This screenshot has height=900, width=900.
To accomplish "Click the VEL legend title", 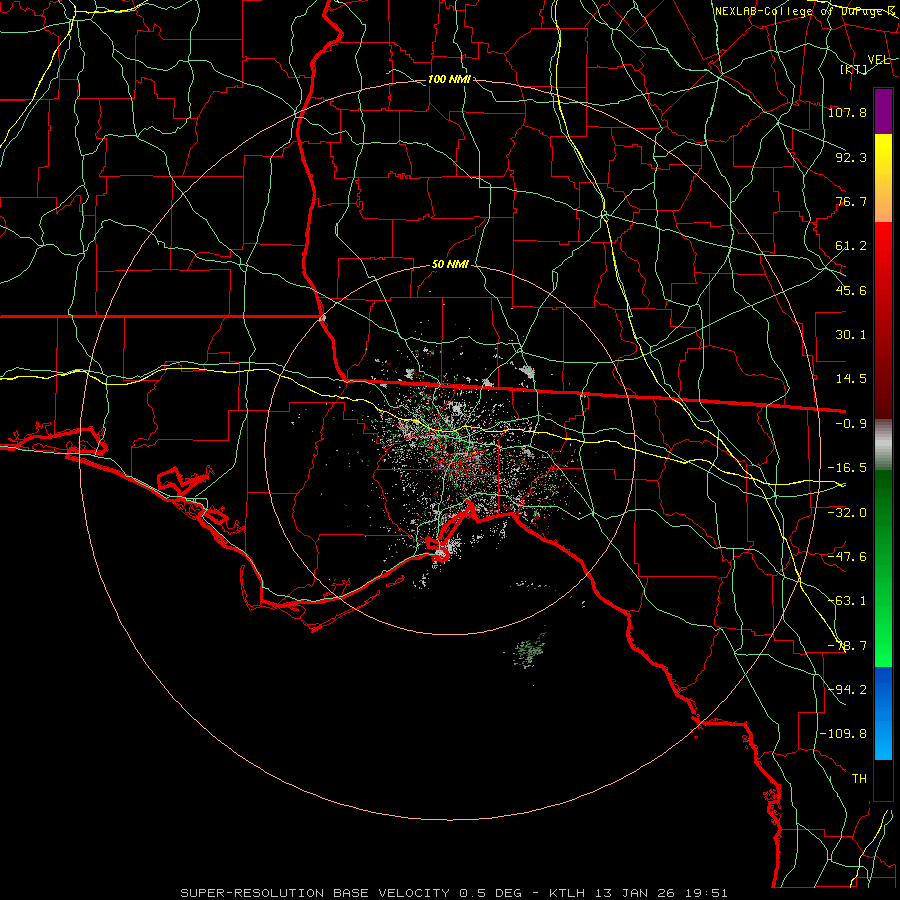I will click(878, 60).
